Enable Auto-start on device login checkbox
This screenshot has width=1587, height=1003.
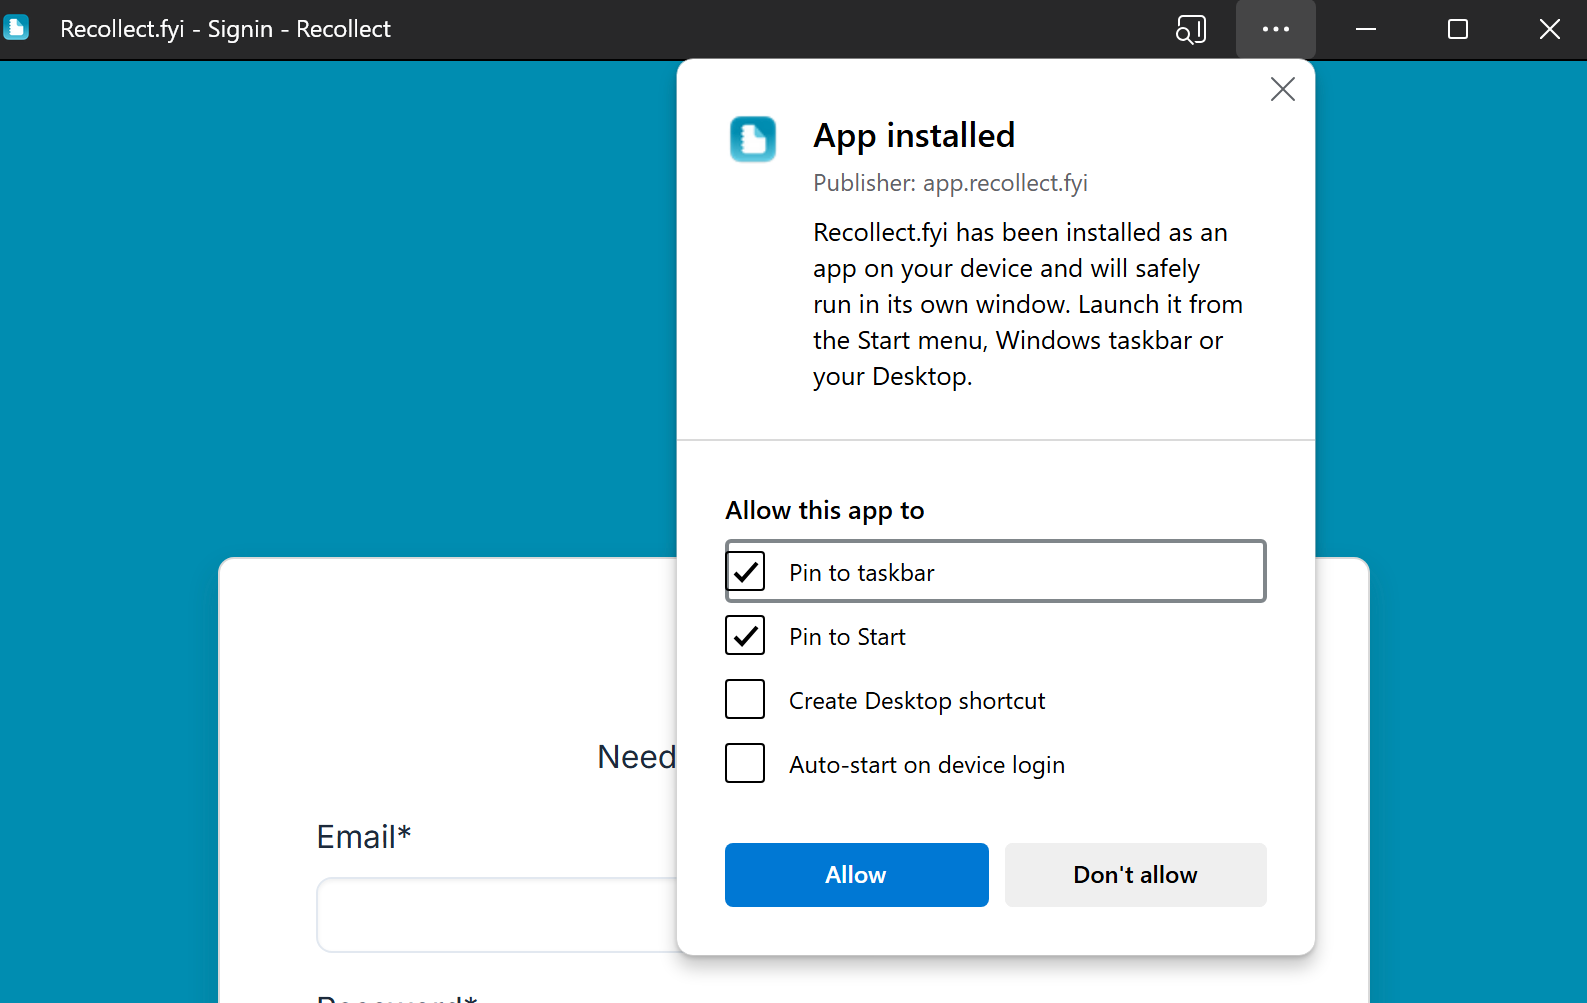[x=745, y=764]
